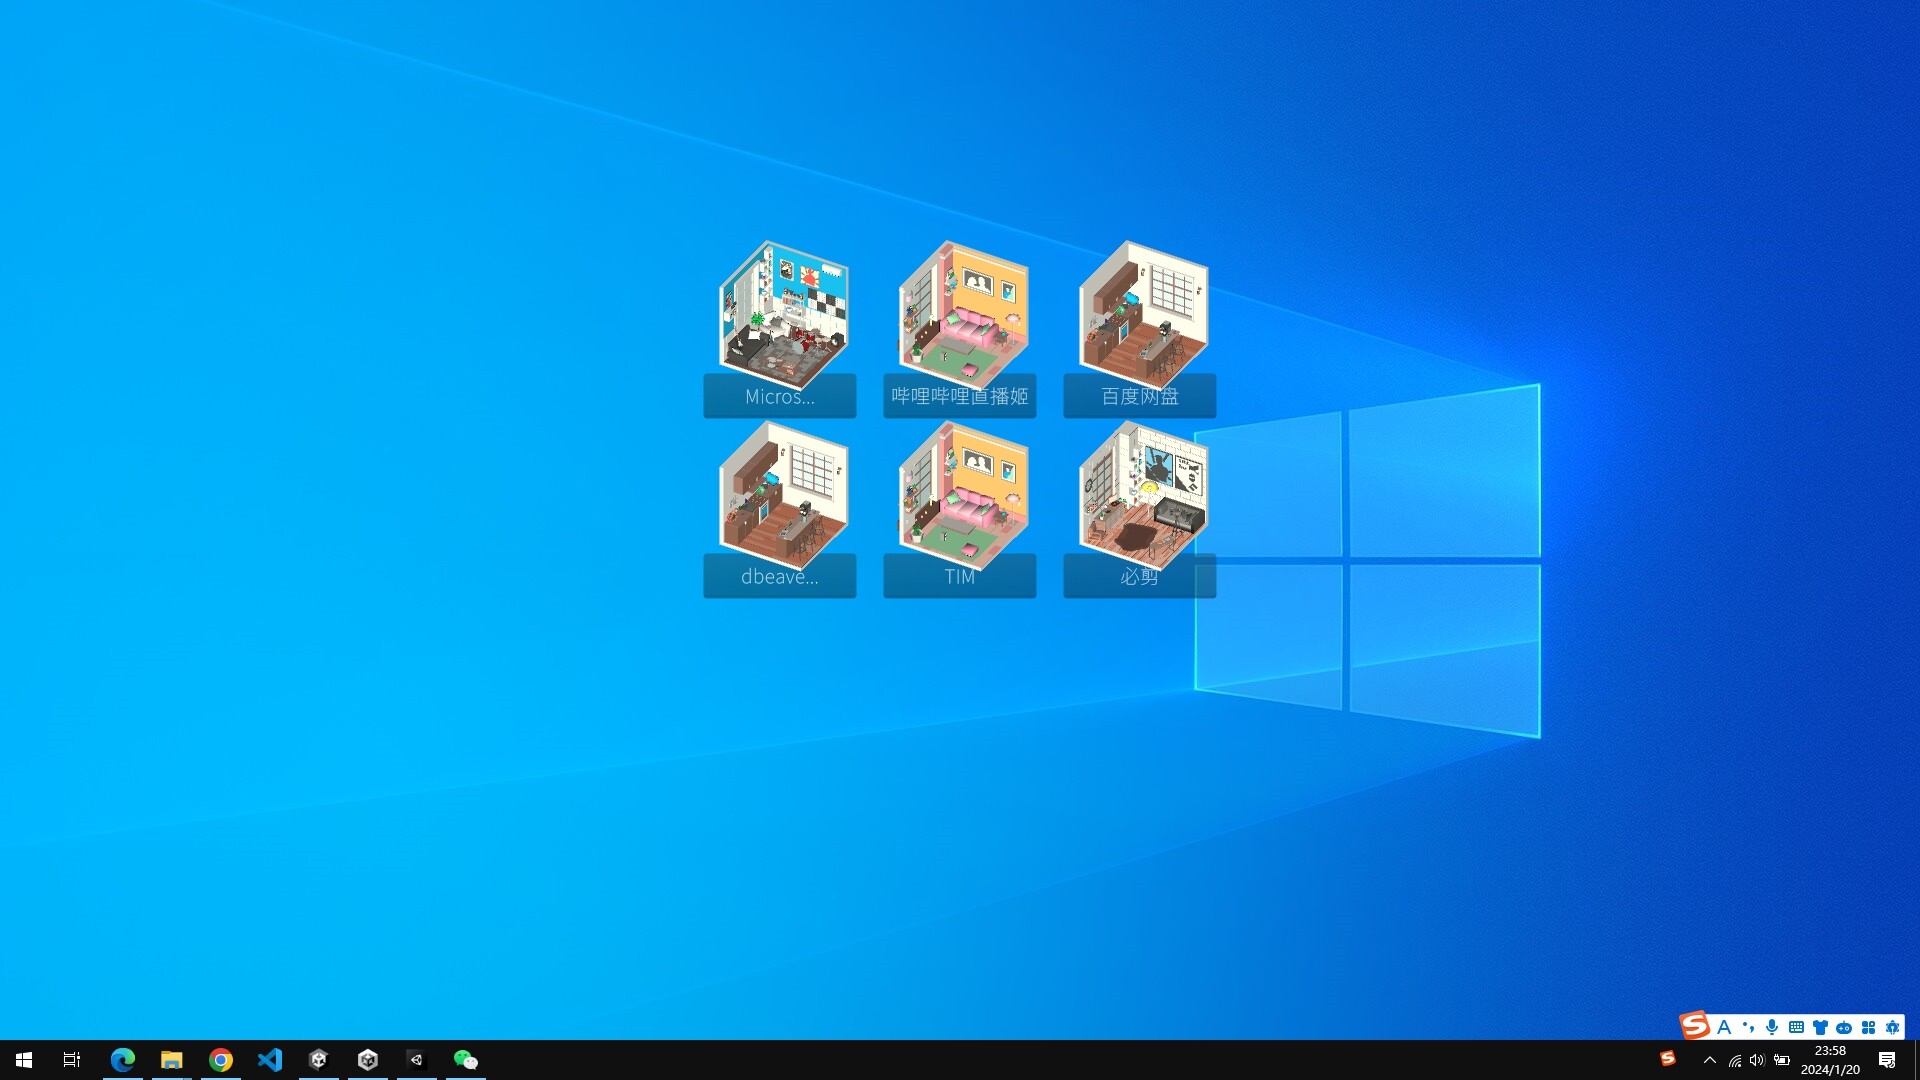Open the Sogou toolbox grid icon
1920x1080 pixels.
click(x=1869, y=1027)
